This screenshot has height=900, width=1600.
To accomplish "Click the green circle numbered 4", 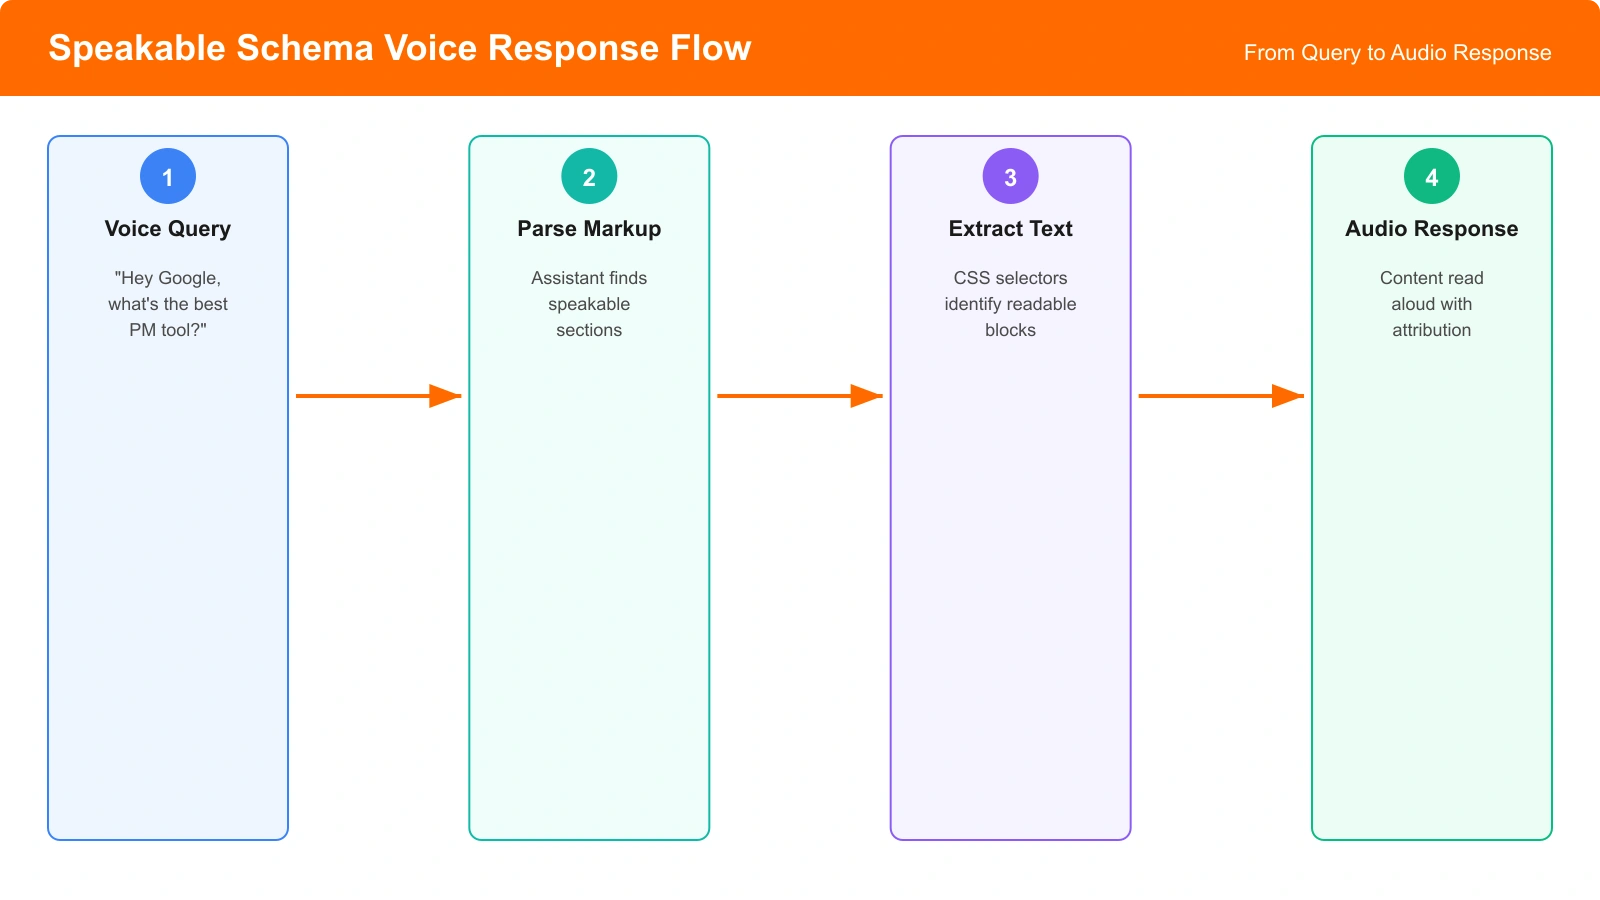I will click(1431, 175).
